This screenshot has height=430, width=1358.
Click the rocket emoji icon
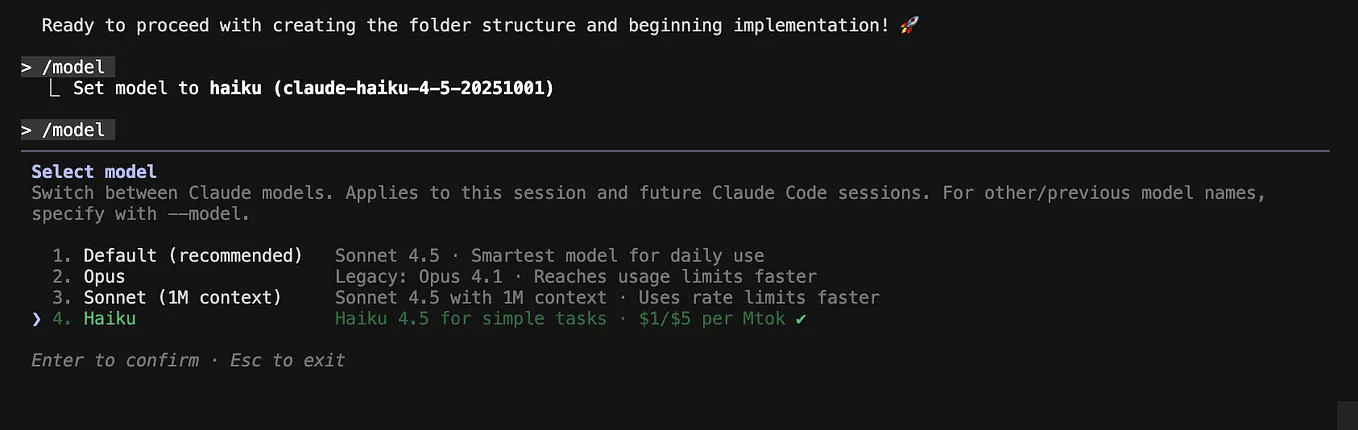(909, 25)
